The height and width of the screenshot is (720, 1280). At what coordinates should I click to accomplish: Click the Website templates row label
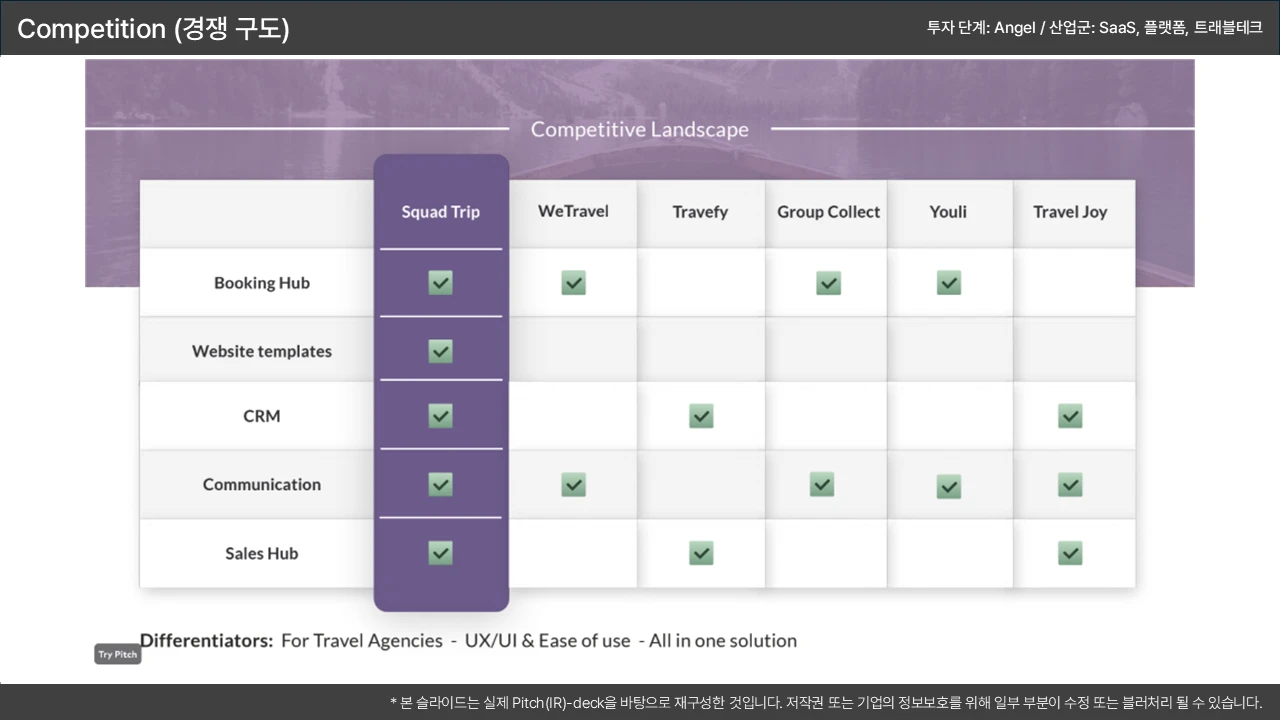tap(262, 351)
